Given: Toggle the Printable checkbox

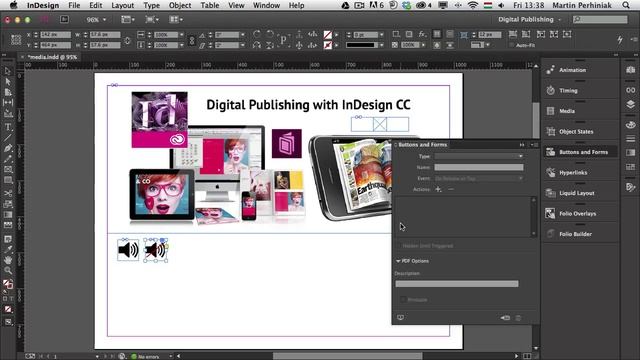Looking at the screenshot, I should [x=403, y=300].
